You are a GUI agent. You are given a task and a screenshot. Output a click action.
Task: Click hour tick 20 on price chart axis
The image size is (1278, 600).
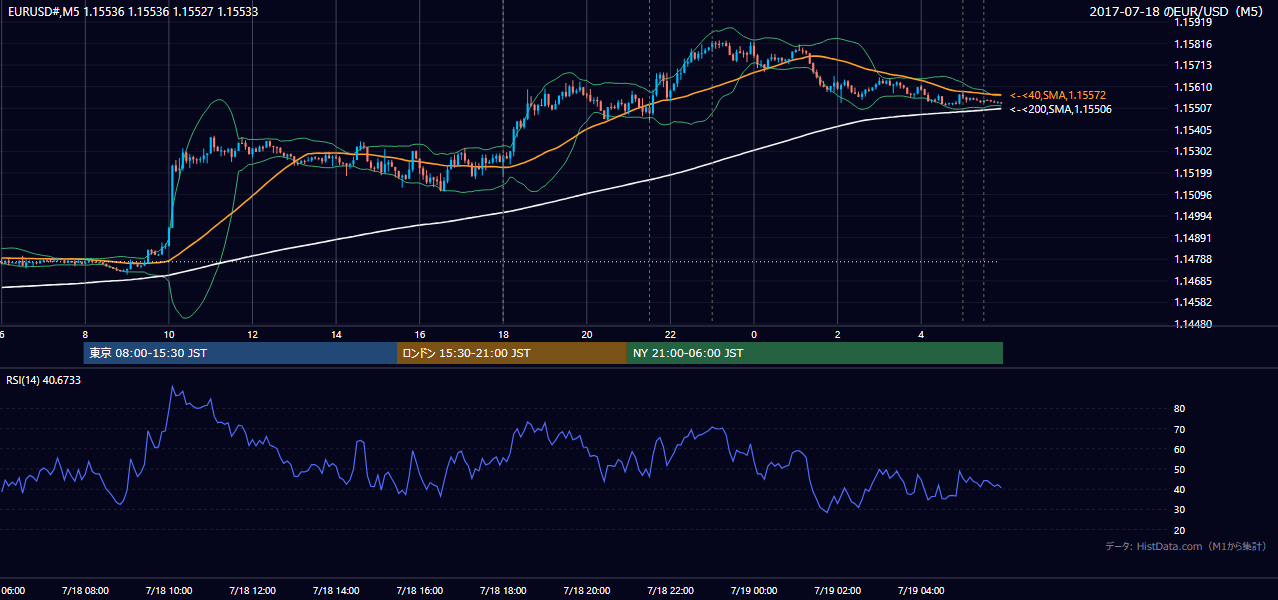tap(587, 335)
